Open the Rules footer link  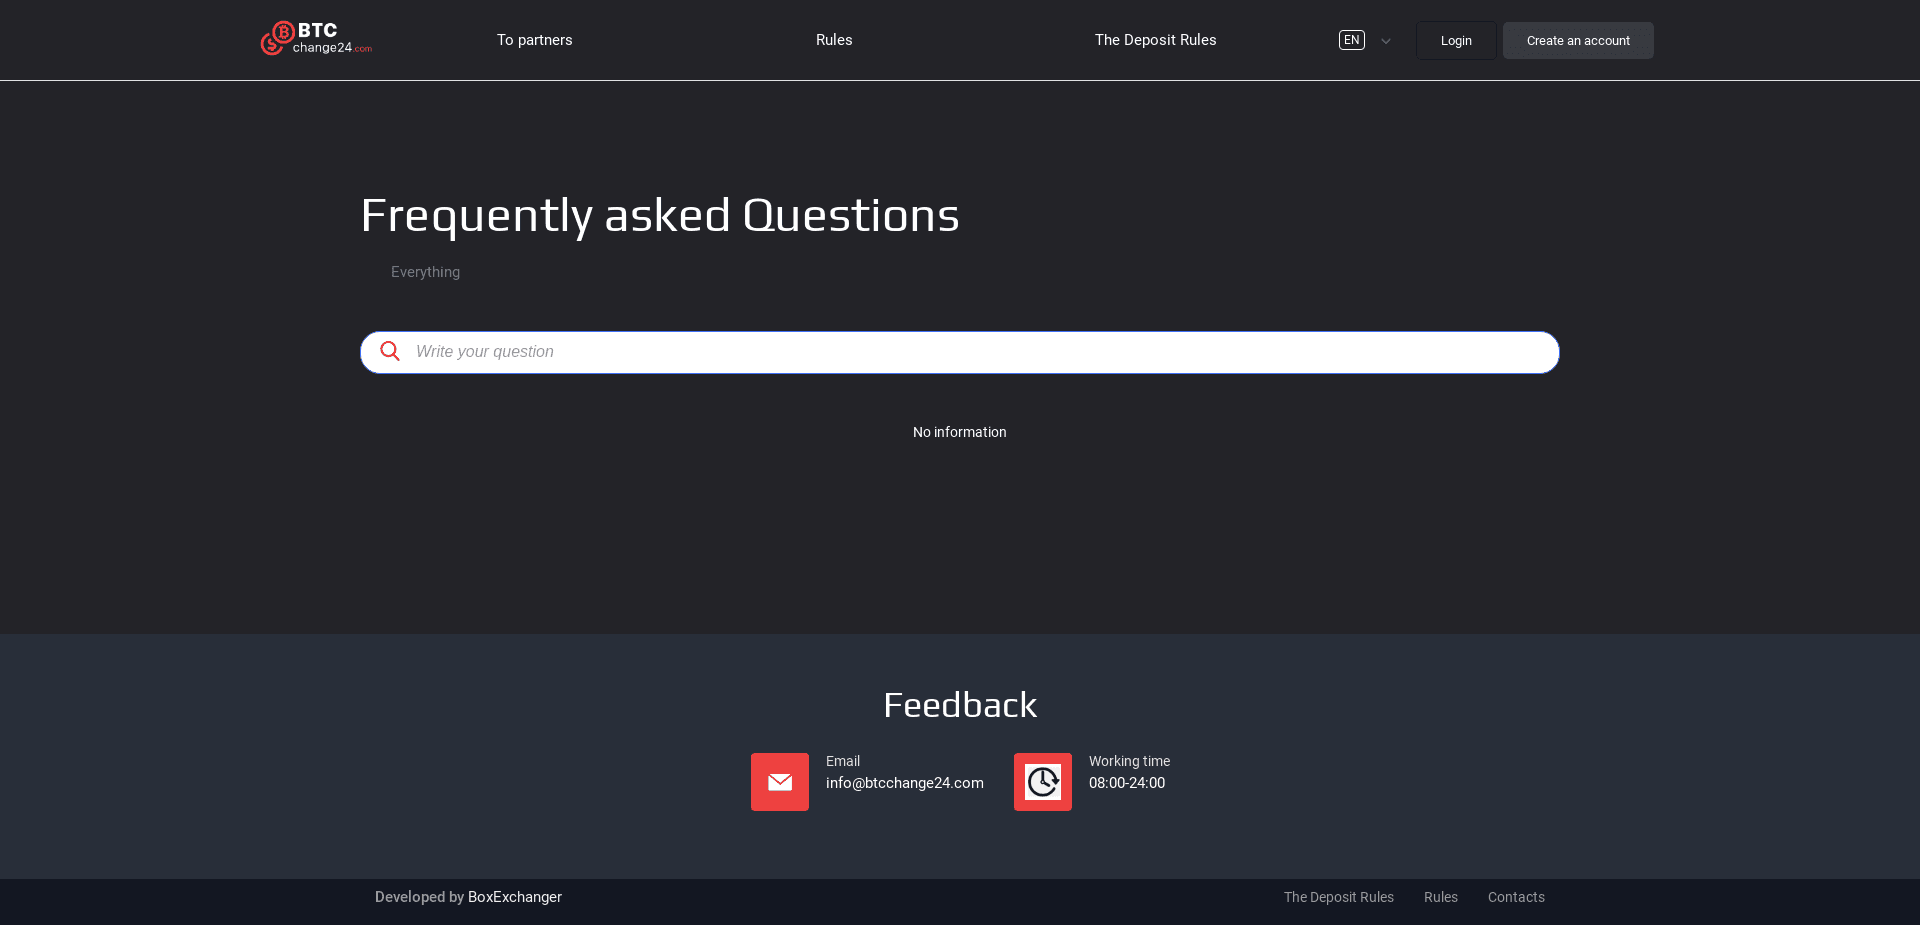pyautogui.click(x=1440, y=897)
